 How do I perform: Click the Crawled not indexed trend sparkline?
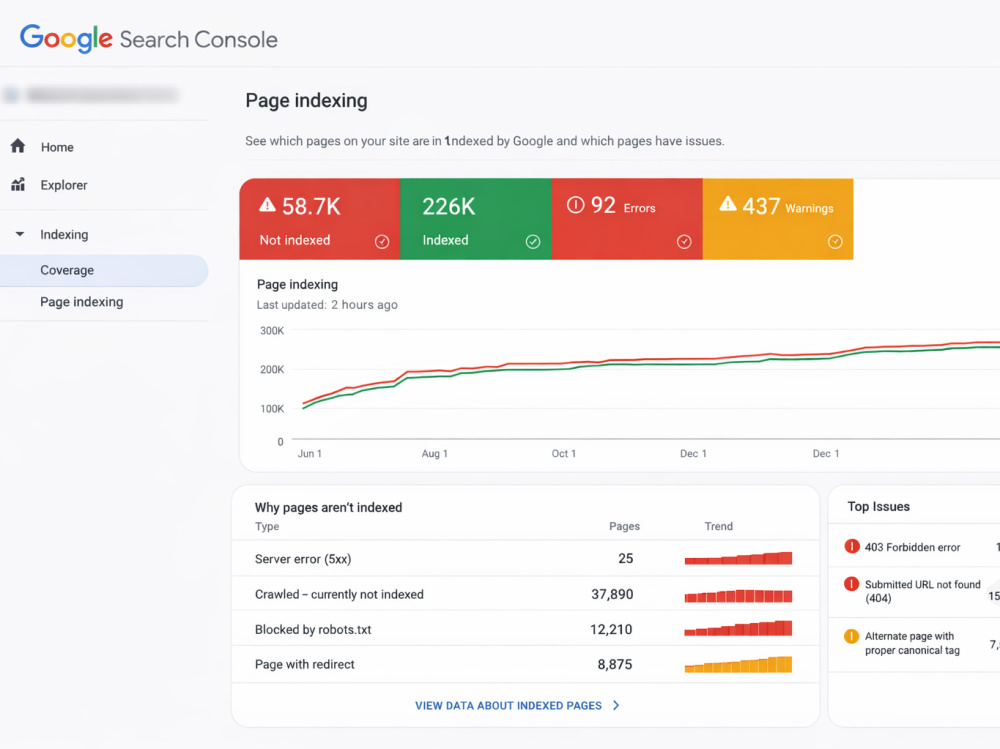[x=738, y=596]
